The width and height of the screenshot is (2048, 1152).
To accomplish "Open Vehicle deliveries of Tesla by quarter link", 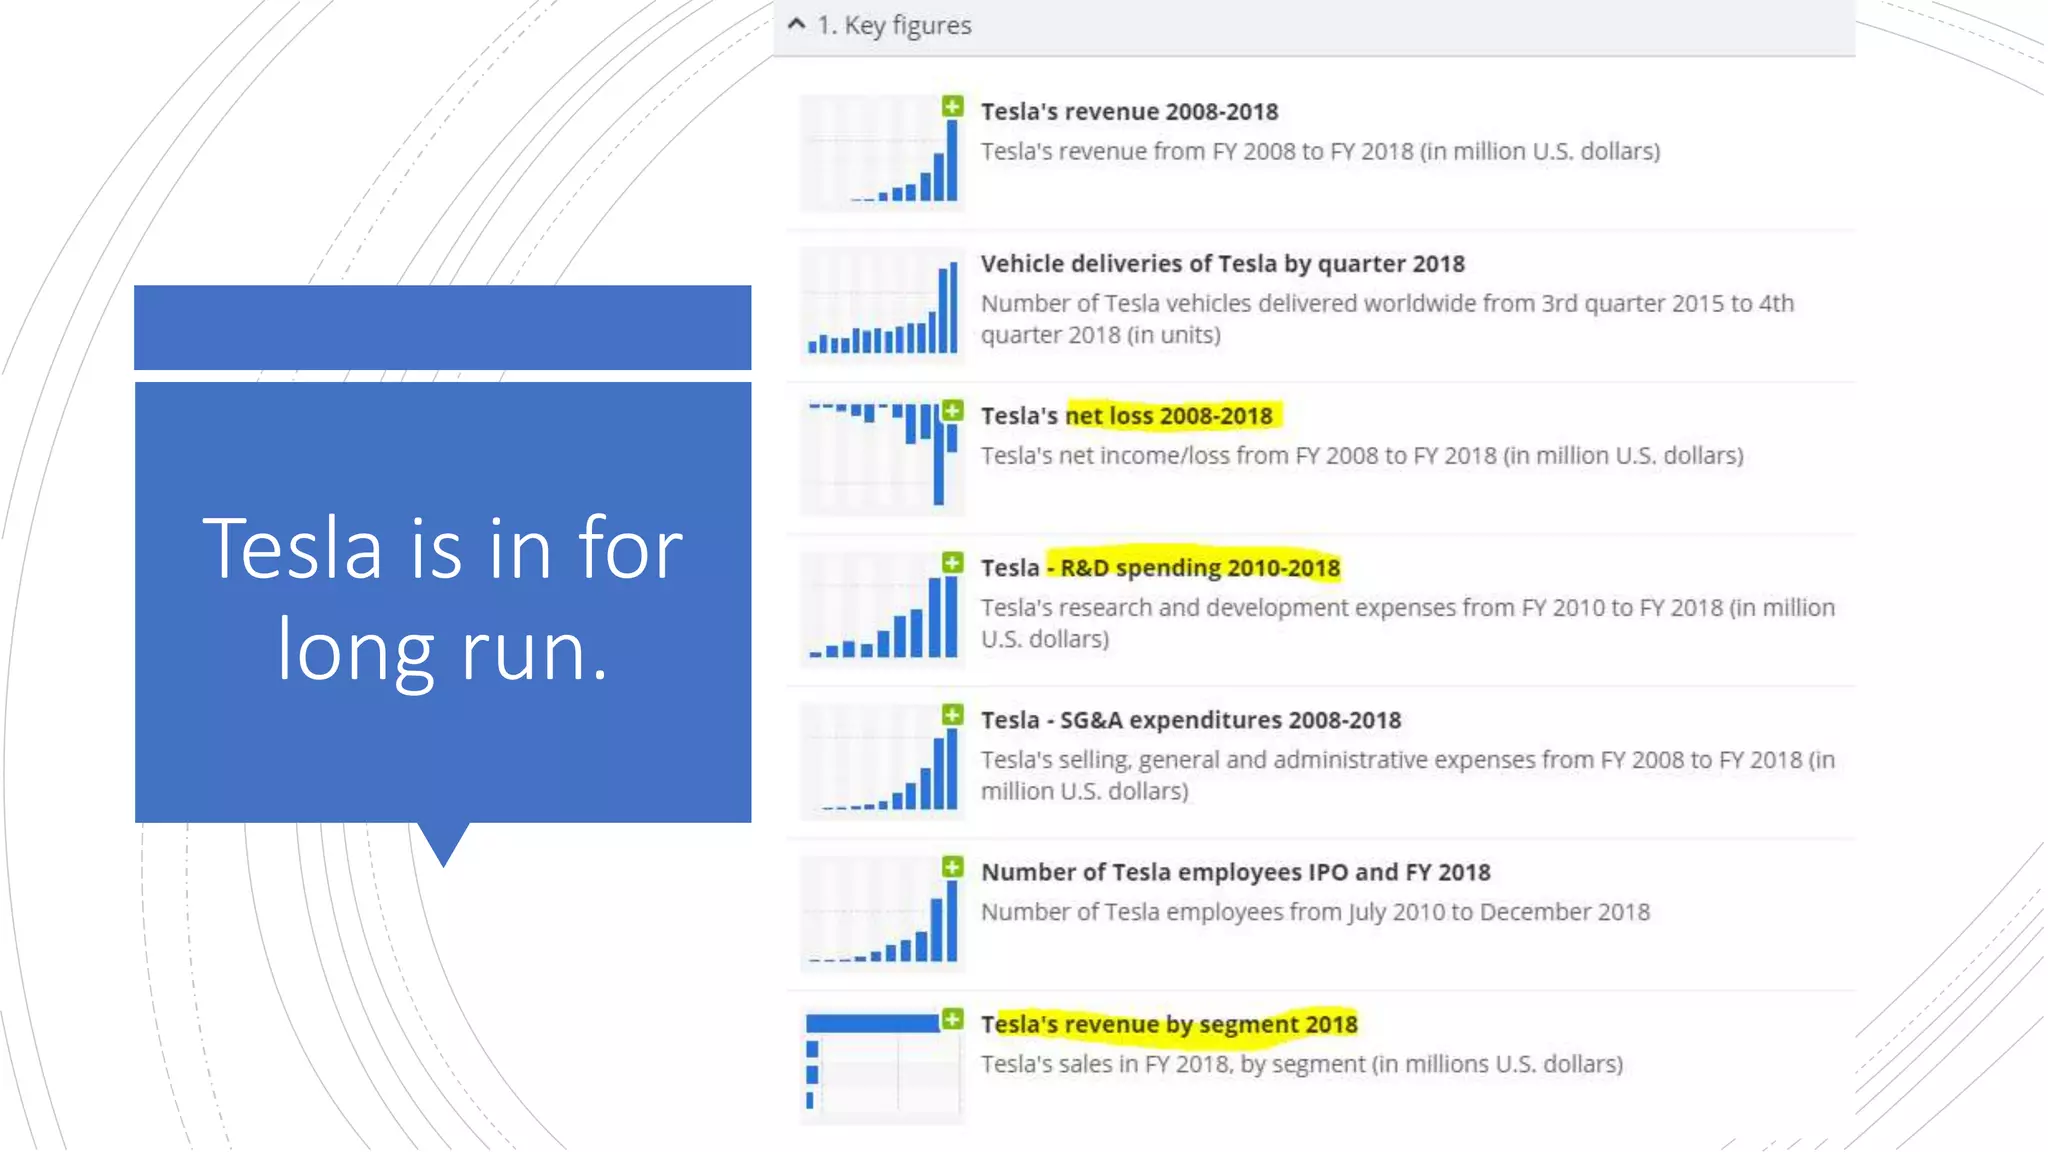I will (x=1221, y=264).
